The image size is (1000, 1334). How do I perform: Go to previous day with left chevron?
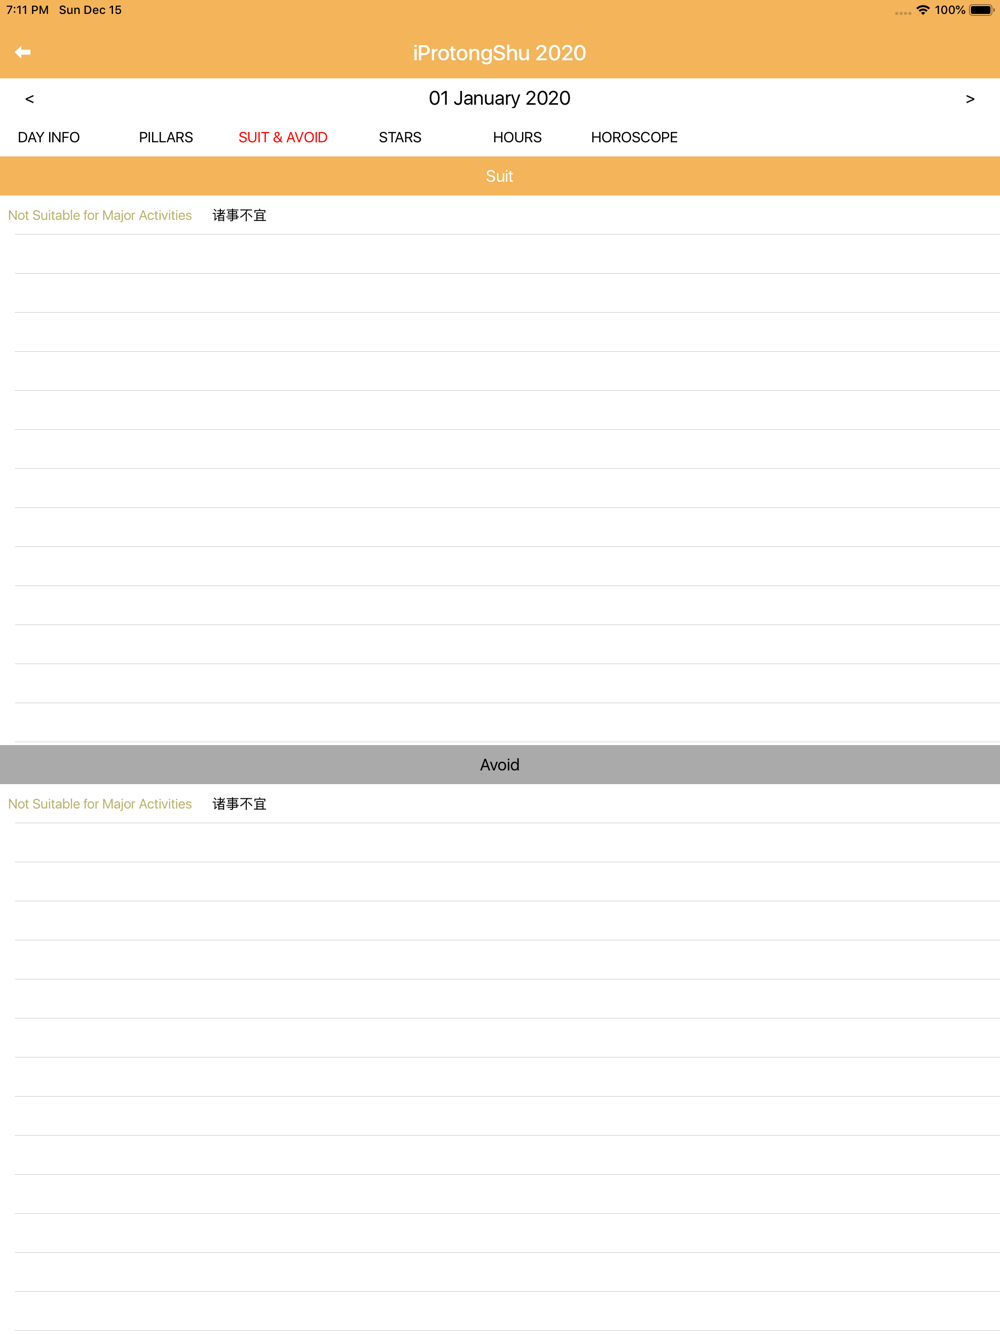point(29,99)
